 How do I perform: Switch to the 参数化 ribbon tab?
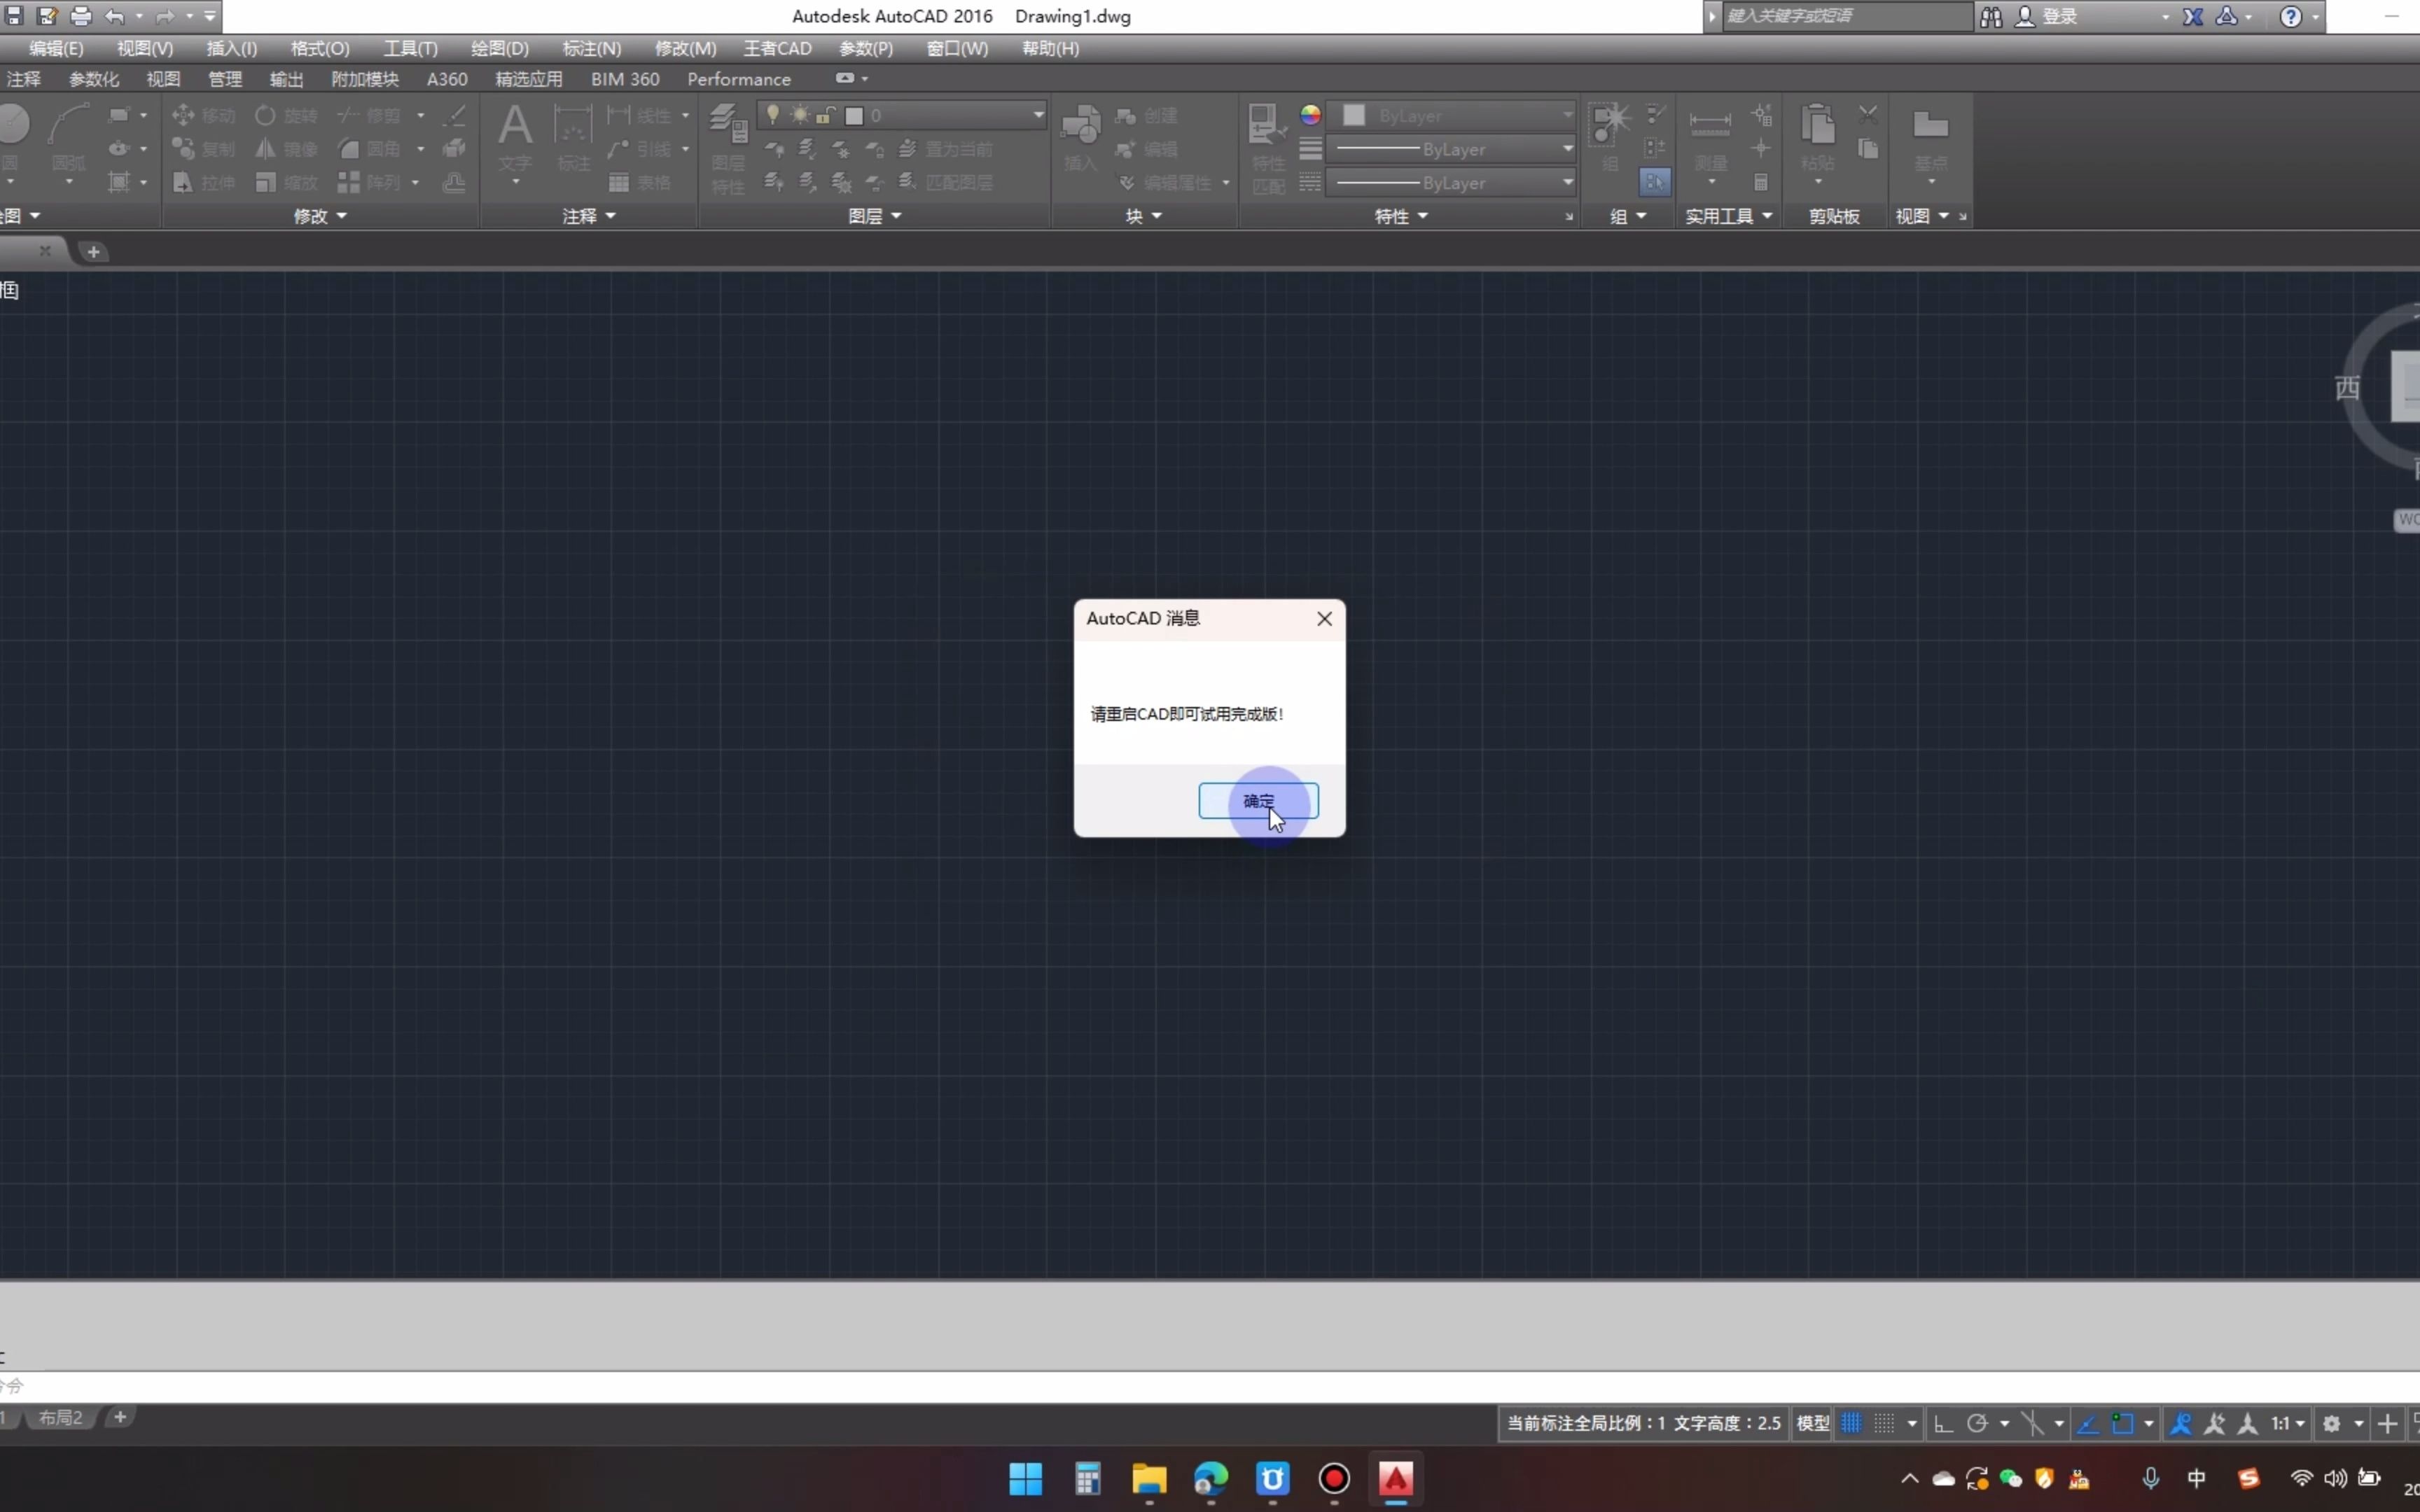coord(93,79)
